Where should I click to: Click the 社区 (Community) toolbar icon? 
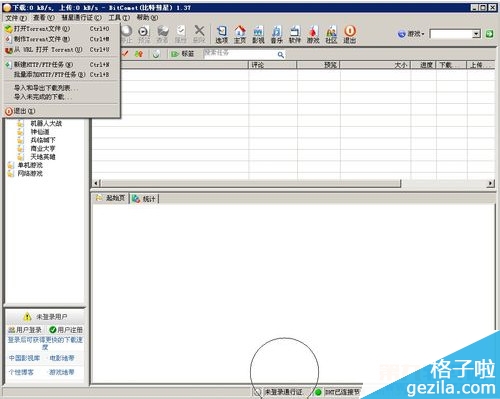click(331, 35)
